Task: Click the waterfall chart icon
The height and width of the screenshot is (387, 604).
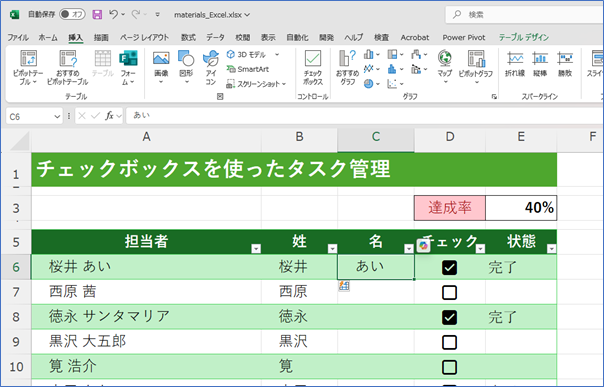Action: 416,54
